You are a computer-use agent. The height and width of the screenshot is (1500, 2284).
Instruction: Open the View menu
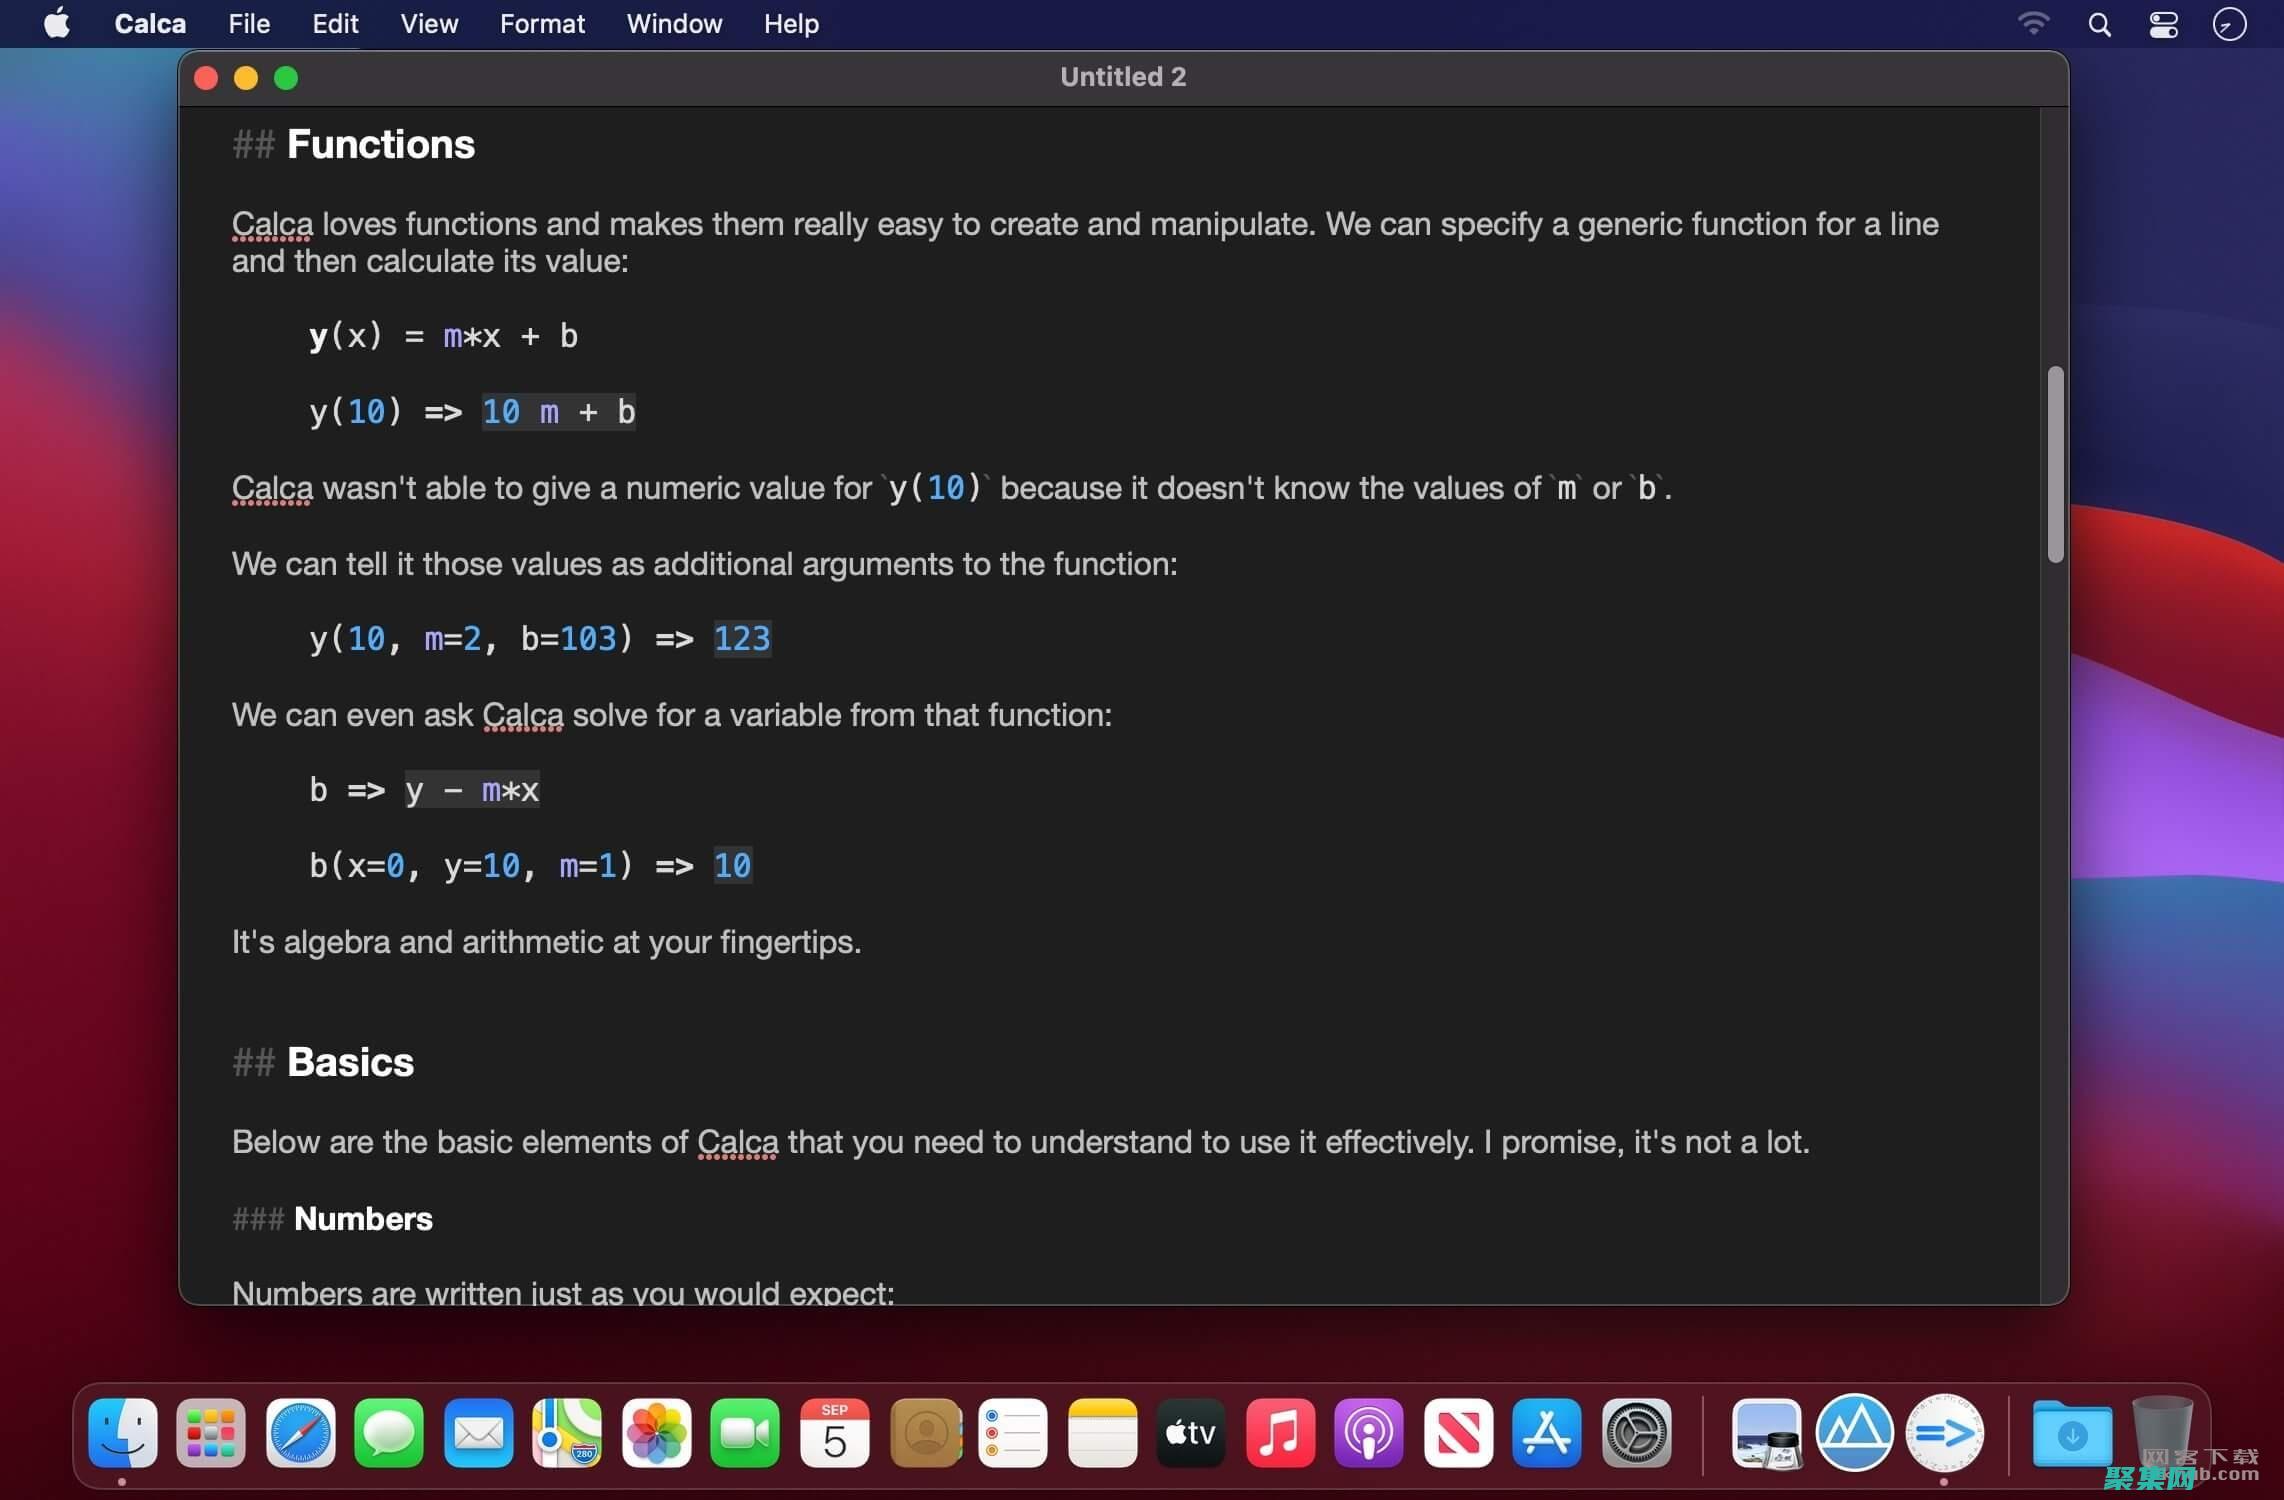[x=429, y=24]
